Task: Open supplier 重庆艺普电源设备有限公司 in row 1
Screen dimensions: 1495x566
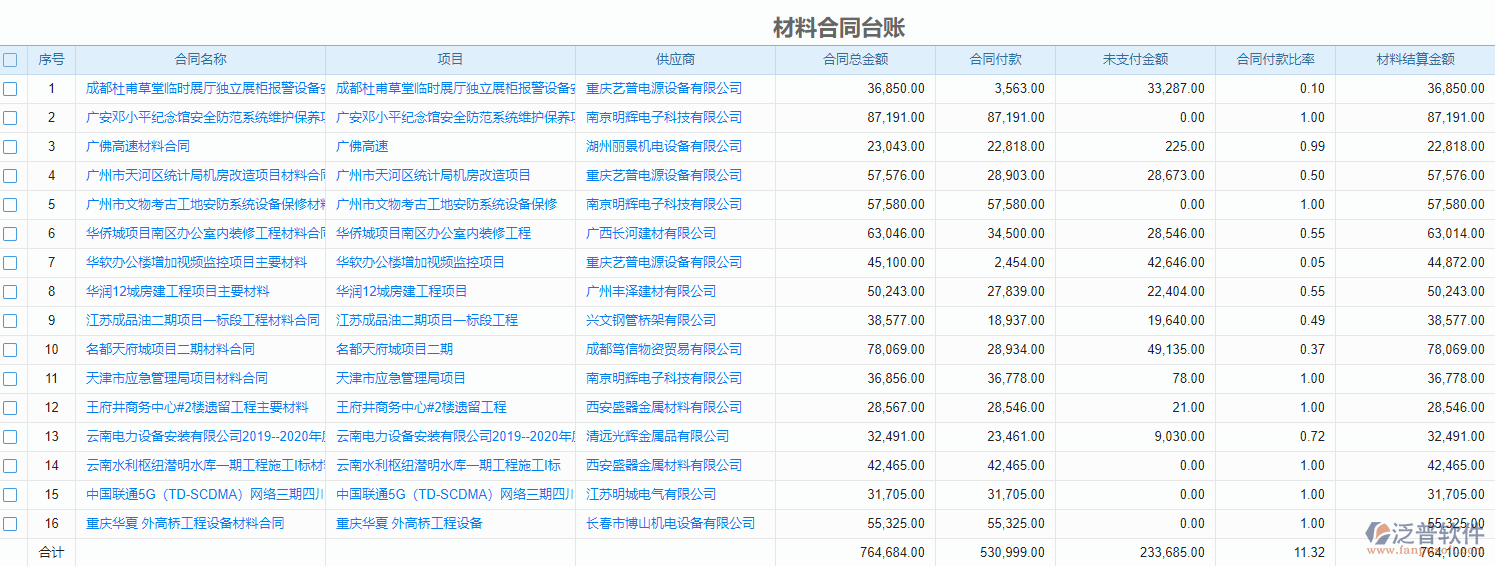Action: [664, 89]
